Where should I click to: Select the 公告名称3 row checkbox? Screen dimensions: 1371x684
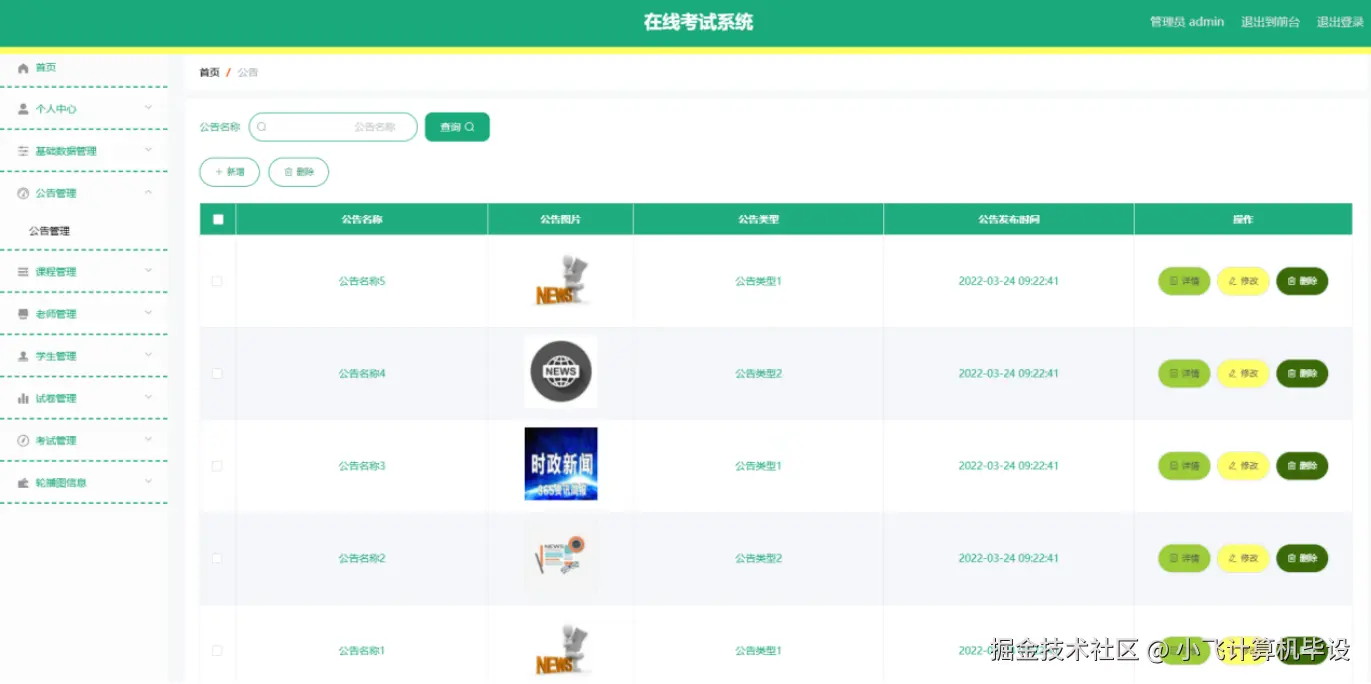[x=217, y=466]
